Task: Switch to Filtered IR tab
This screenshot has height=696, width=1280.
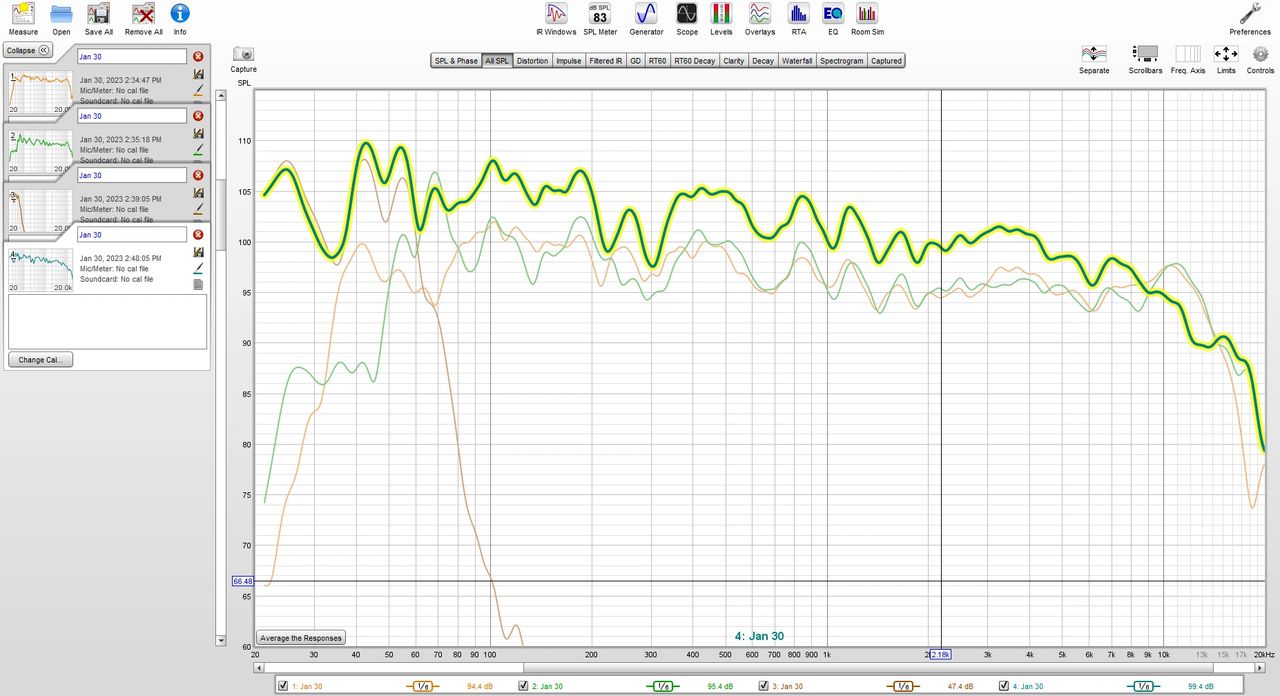Action: tap(606, 61)
